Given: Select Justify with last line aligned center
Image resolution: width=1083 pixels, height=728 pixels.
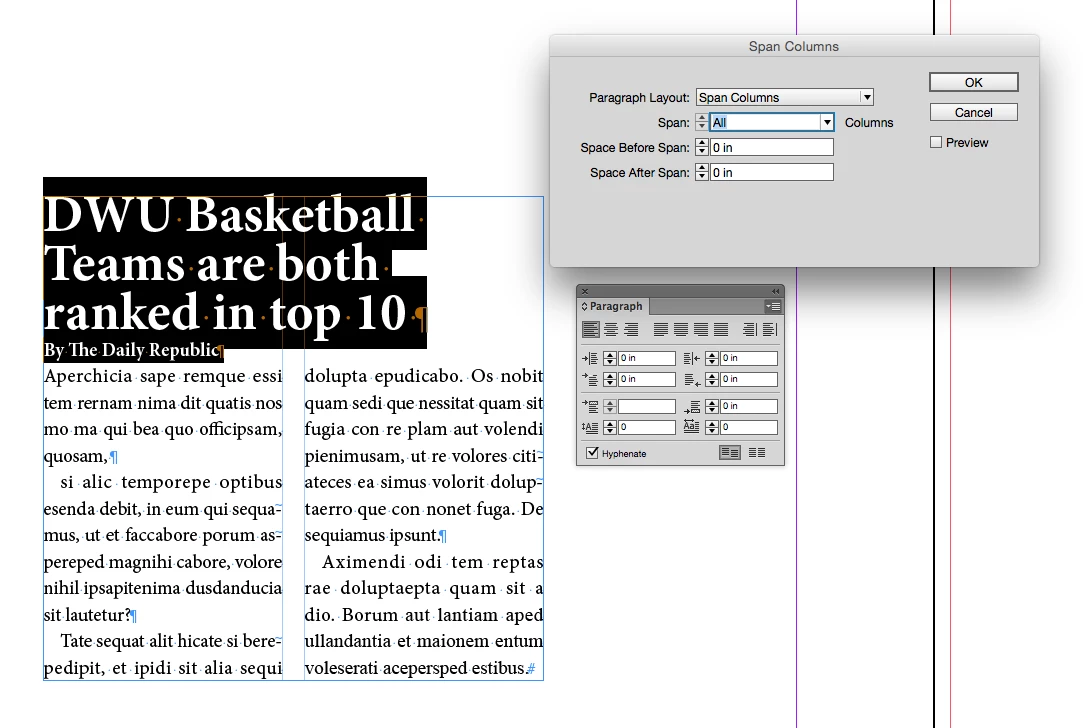Looking at the screenshot, I should click(x=681, y=329).
